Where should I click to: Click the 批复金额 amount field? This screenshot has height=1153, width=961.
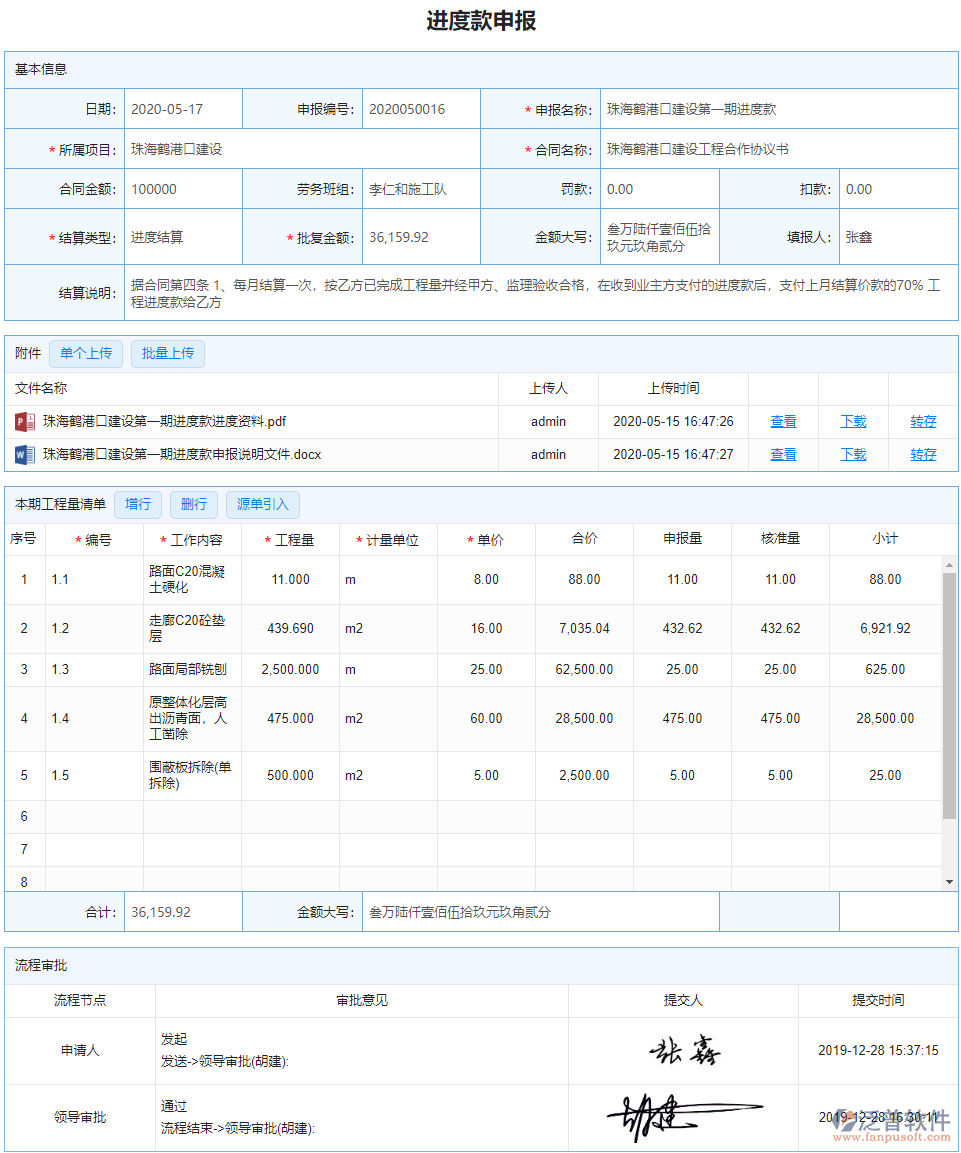pyautogui.click(x=420, y=236)
